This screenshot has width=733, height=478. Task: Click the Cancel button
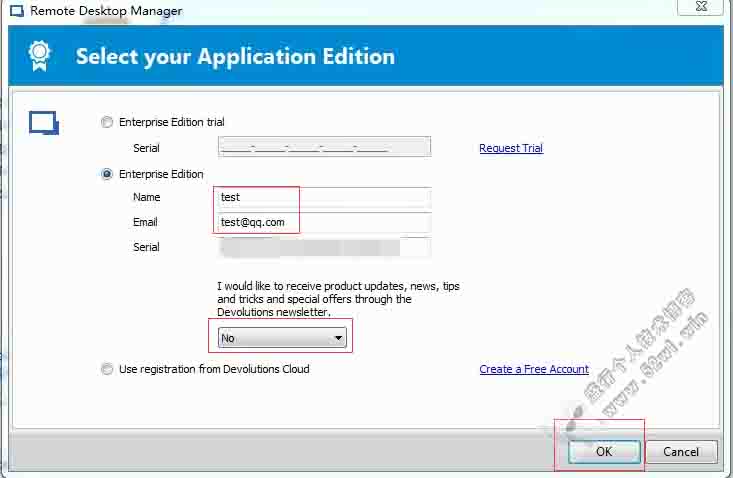(681, 451)
